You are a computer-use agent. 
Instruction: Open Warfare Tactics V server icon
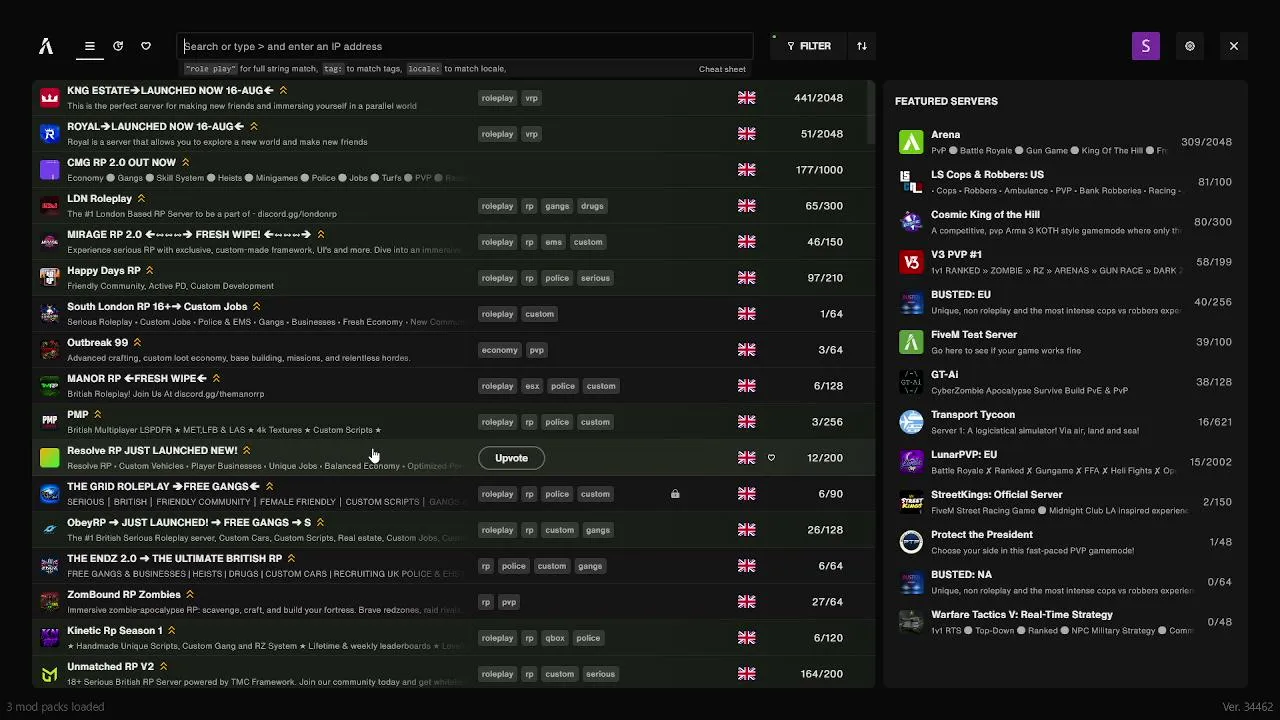point(911,622)
